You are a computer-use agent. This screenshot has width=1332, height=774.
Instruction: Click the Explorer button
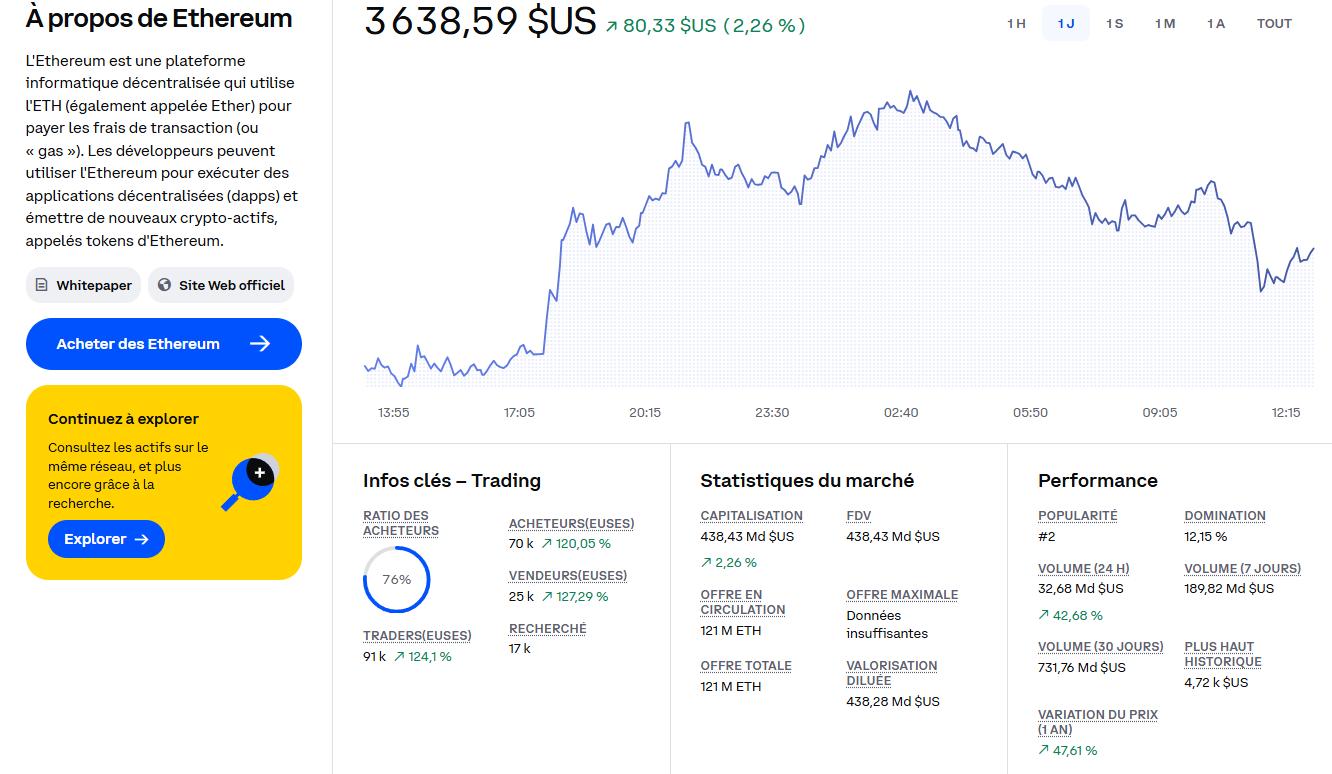coord(106,539)
